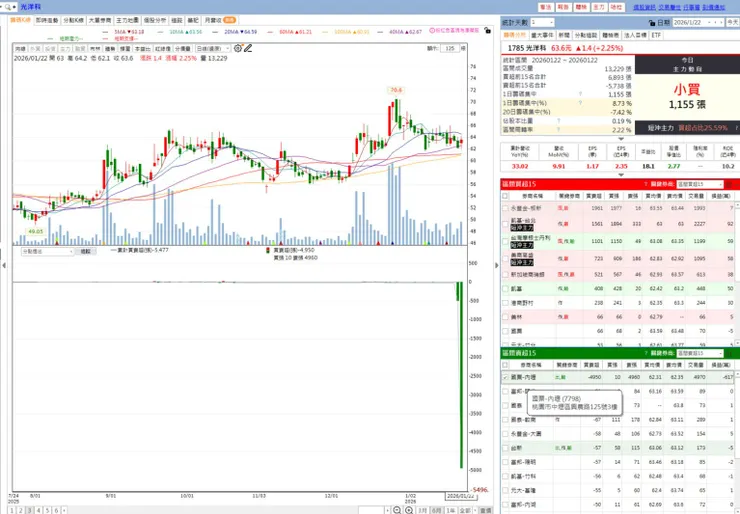Open chart settings gear icon
Screen dimensions: 740x514
point(238,48)
